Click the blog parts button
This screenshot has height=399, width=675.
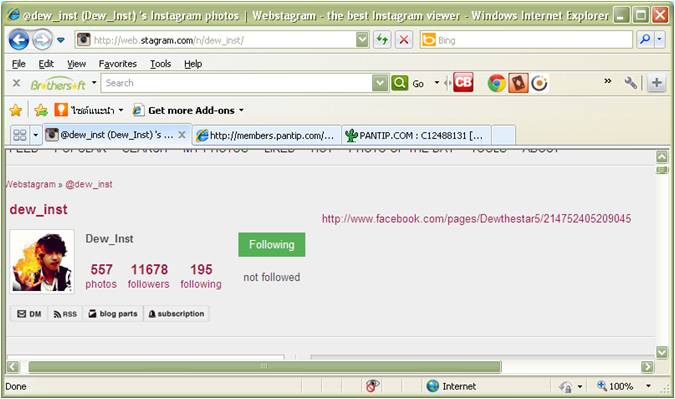pos(113,314)
